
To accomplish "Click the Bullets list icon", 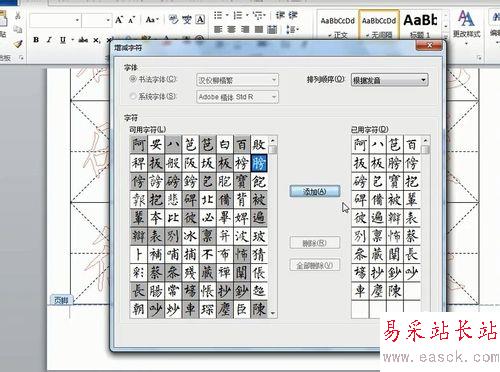I will [x=218, y=15].
